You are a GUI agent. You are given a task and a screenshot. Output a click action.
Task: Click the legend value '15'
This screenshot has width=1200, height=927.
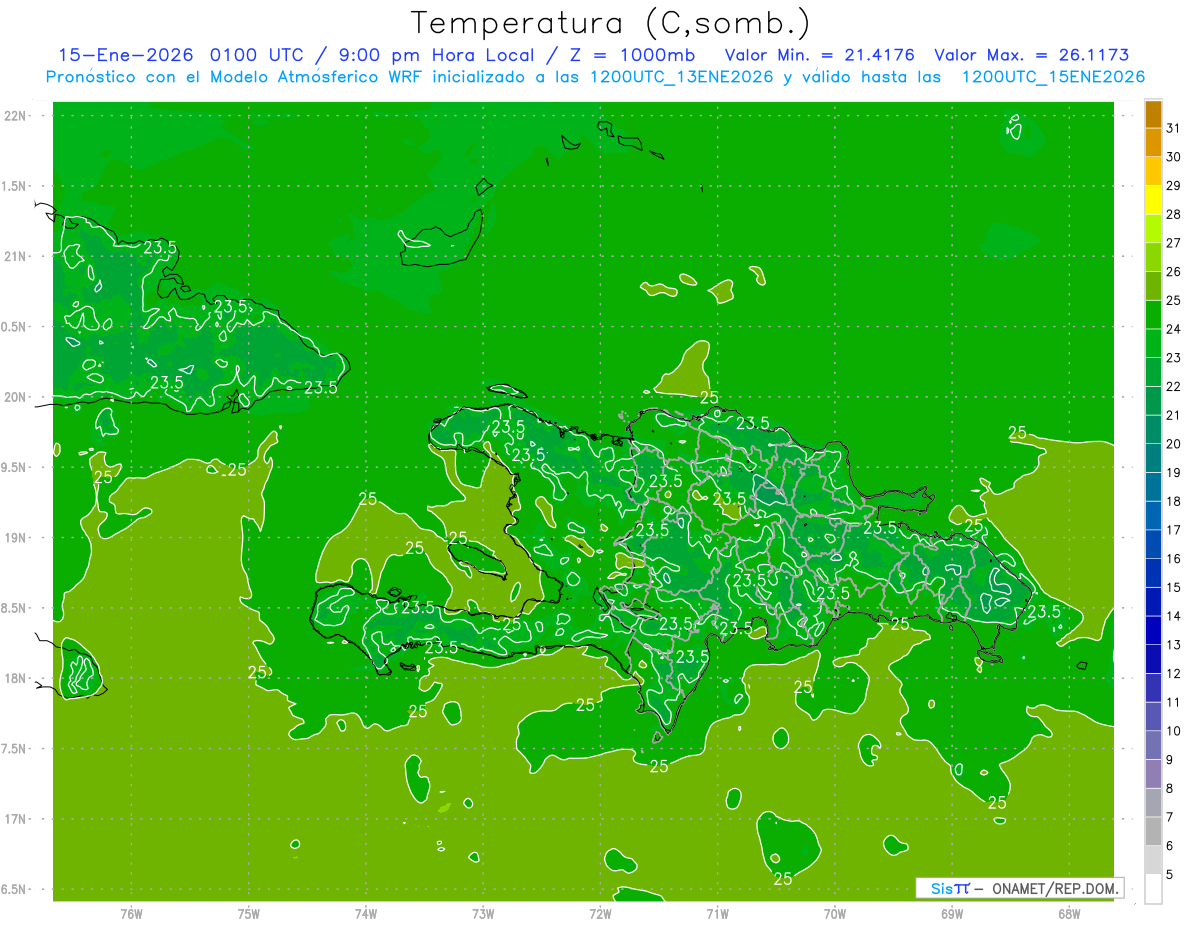[1174, 587]
